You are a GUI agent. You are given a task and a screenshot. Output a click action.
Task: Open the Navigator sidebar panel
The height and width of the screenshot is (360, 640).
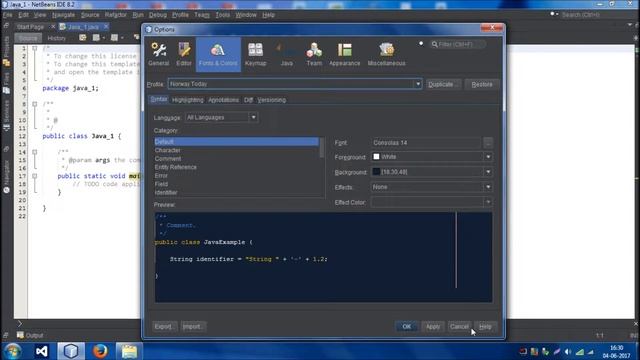point(6,176)
